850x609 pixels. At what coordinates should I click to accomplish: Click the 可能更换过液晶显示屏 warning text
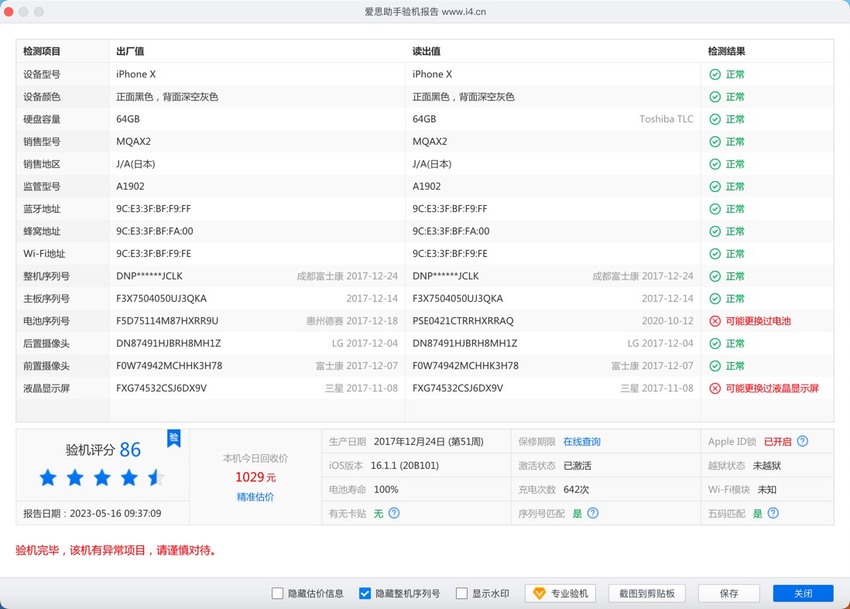pyautogui.click(x=772, y=388)
